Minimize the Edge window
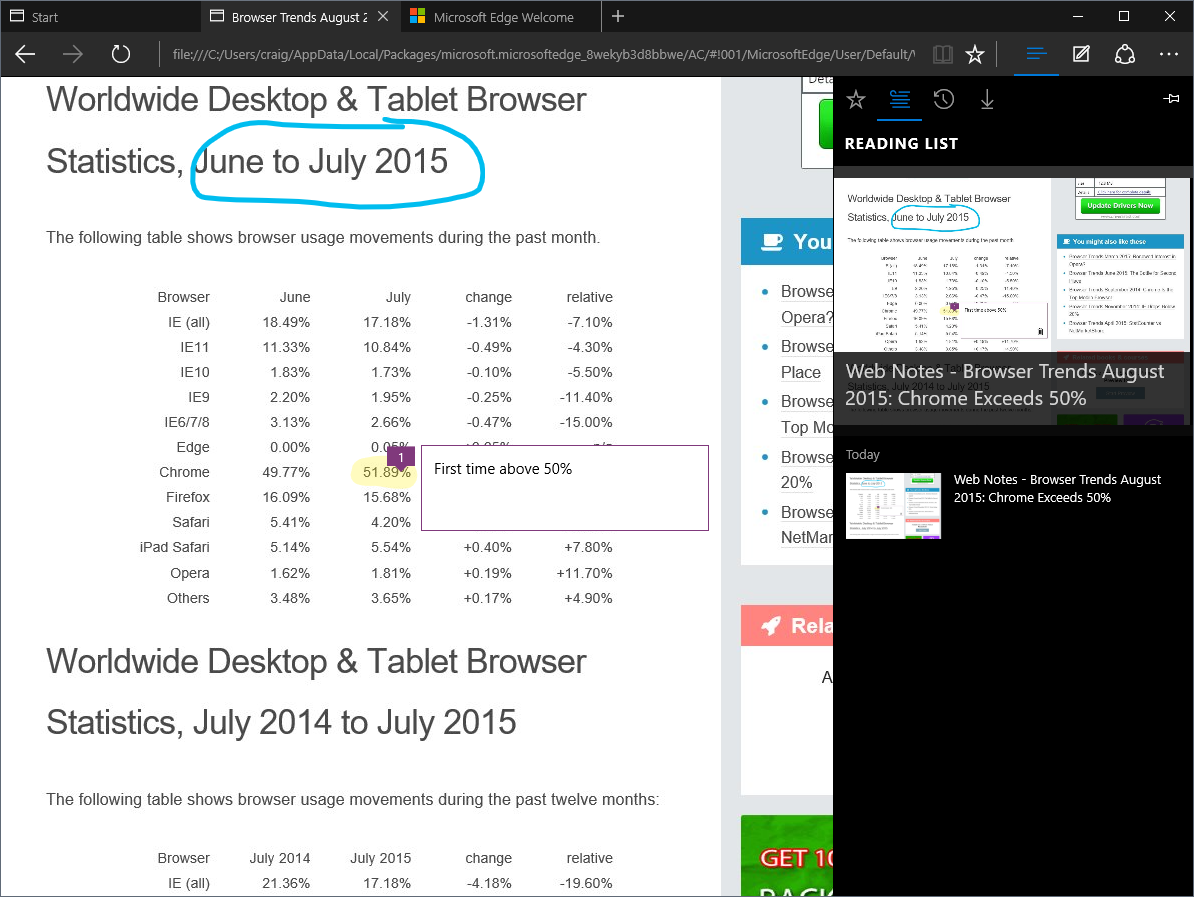Image resolution: width=1194 pixels, height=897 pixels. [x=1077, y=16]
